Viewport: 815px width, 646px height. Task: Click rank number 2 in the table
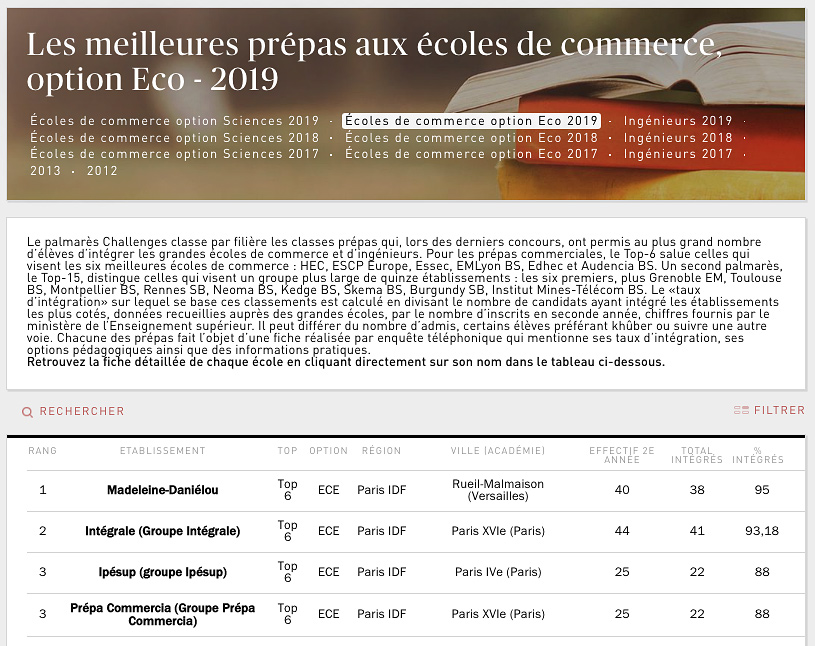point(43,531)
